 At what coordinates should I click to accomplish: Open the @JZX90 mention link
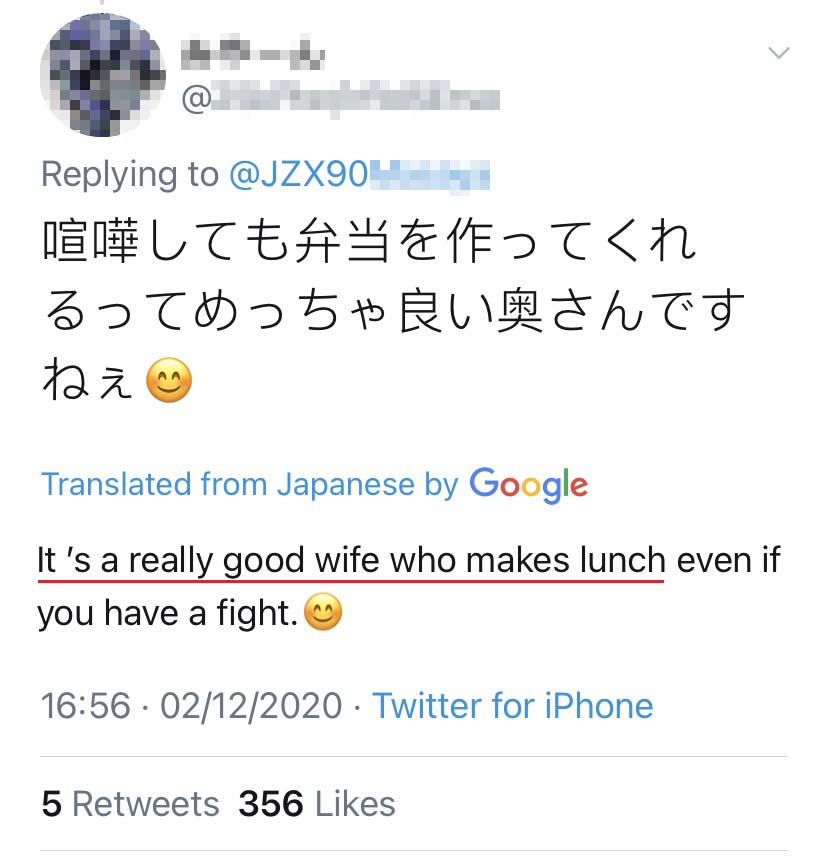click(x=359, y=175)
